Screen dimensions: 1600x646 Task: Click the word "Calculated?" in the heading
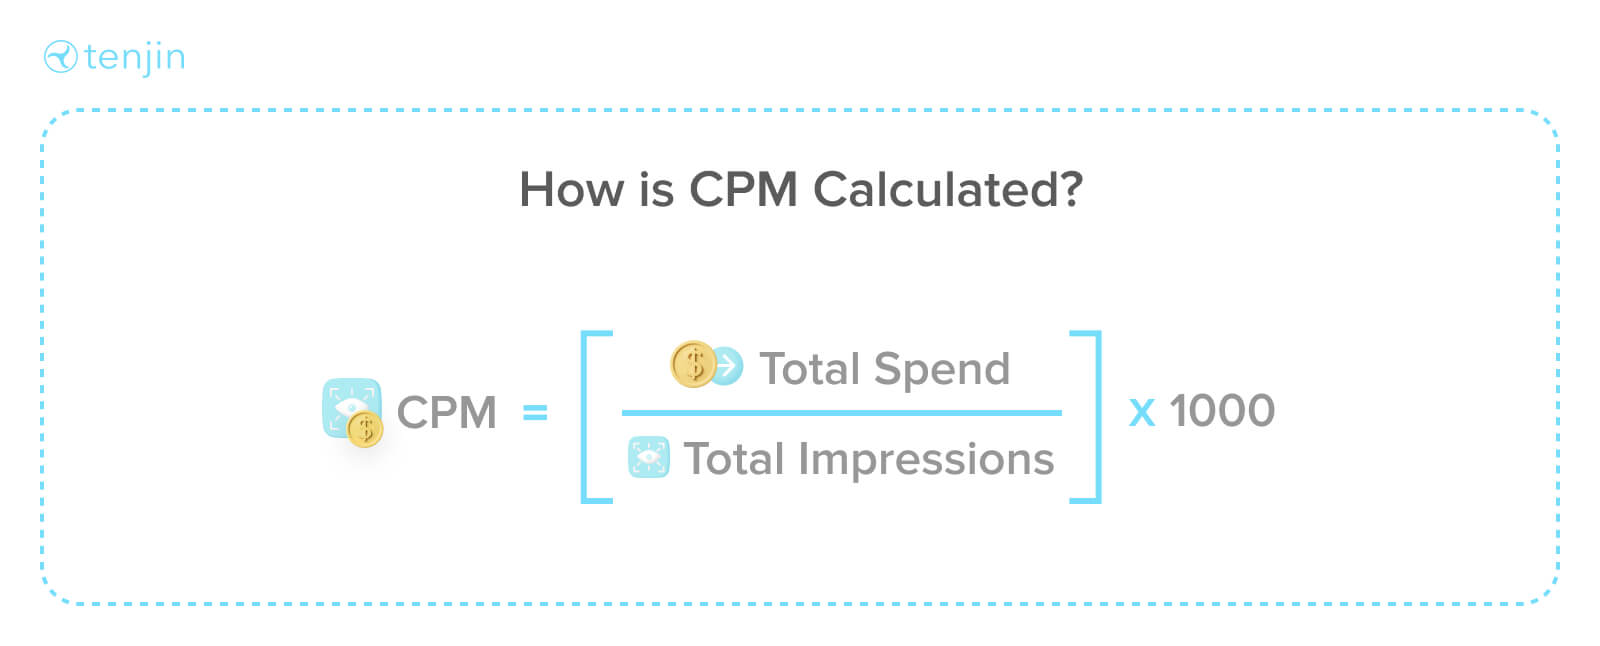point(947,189)
